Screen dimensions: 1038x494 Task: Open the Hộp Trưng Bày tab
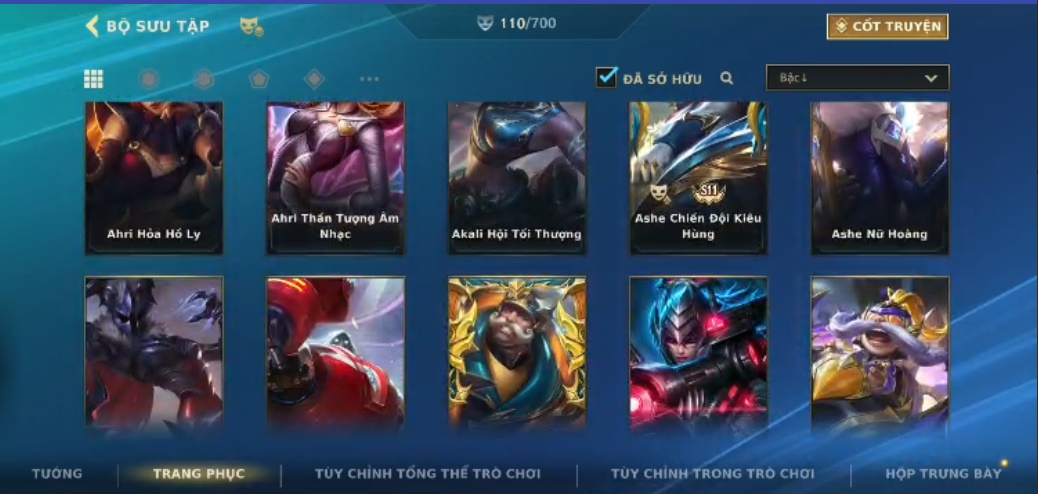click(x=943, y=473)
